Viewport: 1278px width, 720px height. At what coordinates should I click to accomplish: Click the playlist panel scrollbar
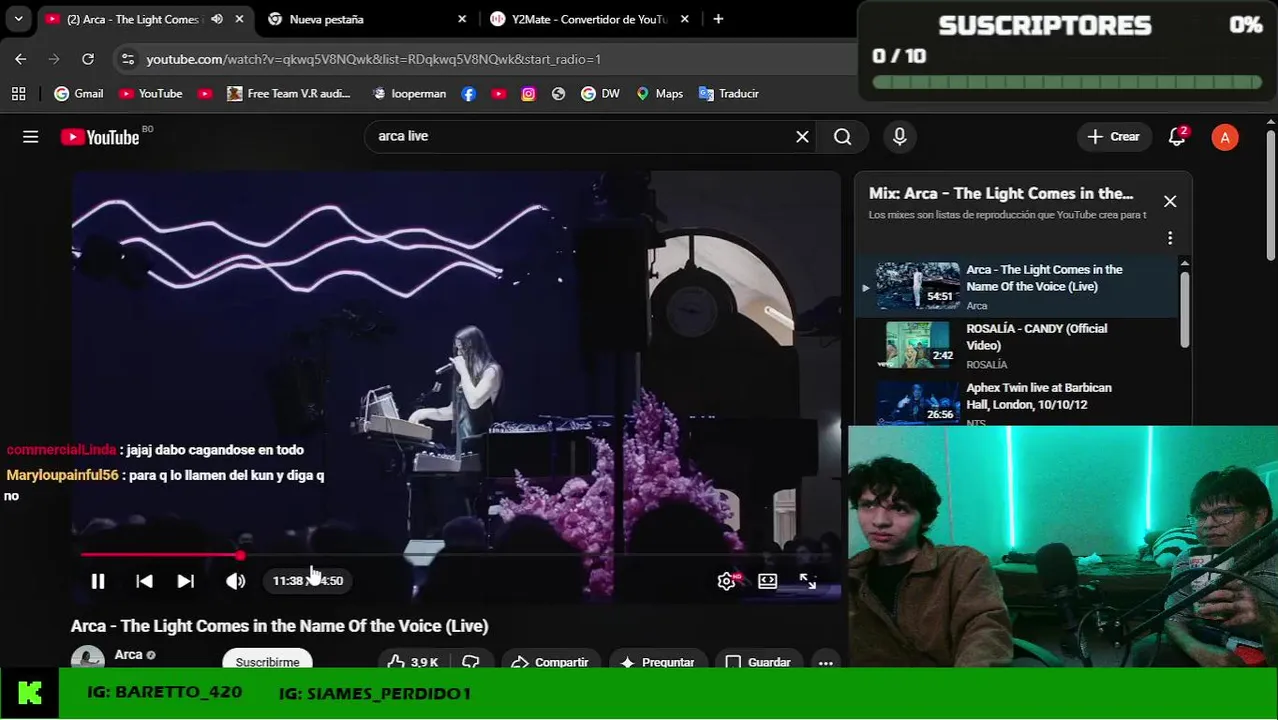1185,308
